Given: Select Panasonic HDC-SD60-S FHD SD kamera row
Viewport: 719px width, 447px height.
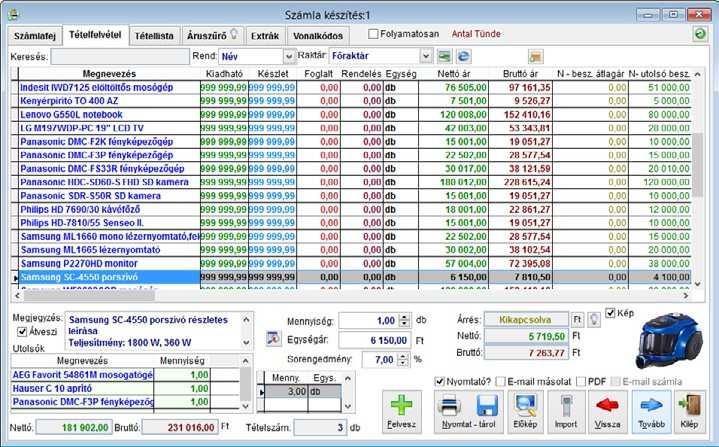Looking at the screenshot, I should 351,182.
